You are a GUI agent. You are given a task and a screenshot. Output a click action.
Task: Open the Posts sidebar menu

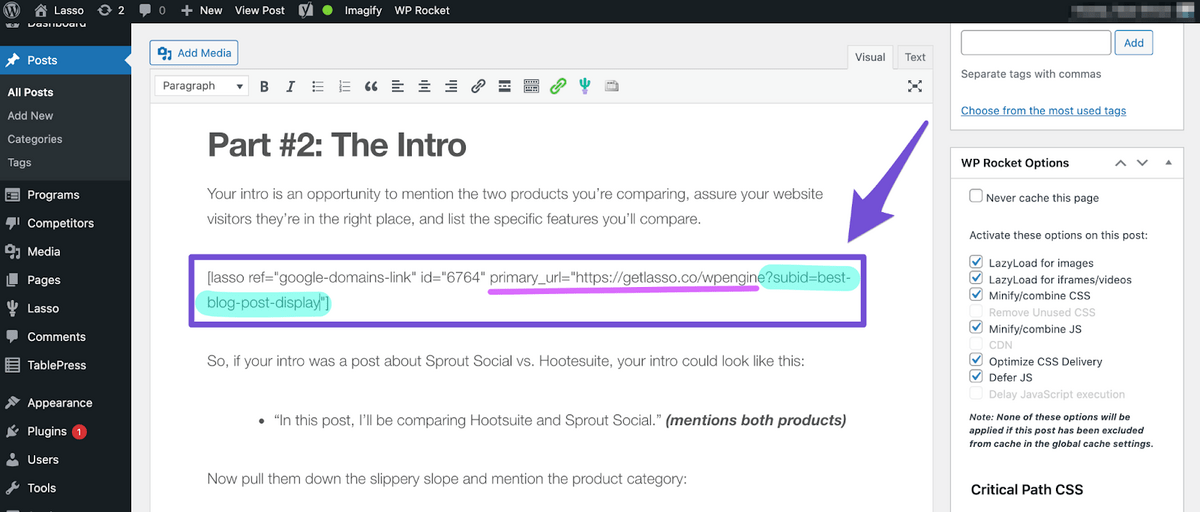(65, 60)
